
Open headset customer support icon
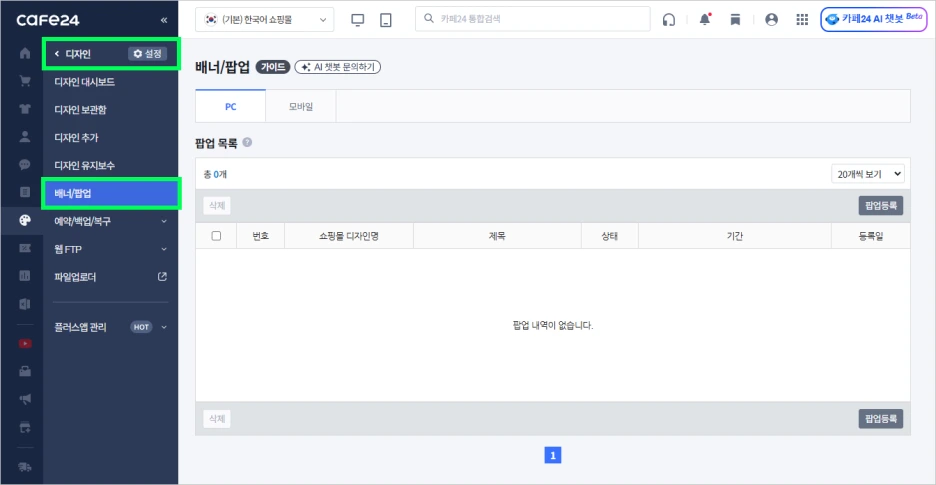669,20
